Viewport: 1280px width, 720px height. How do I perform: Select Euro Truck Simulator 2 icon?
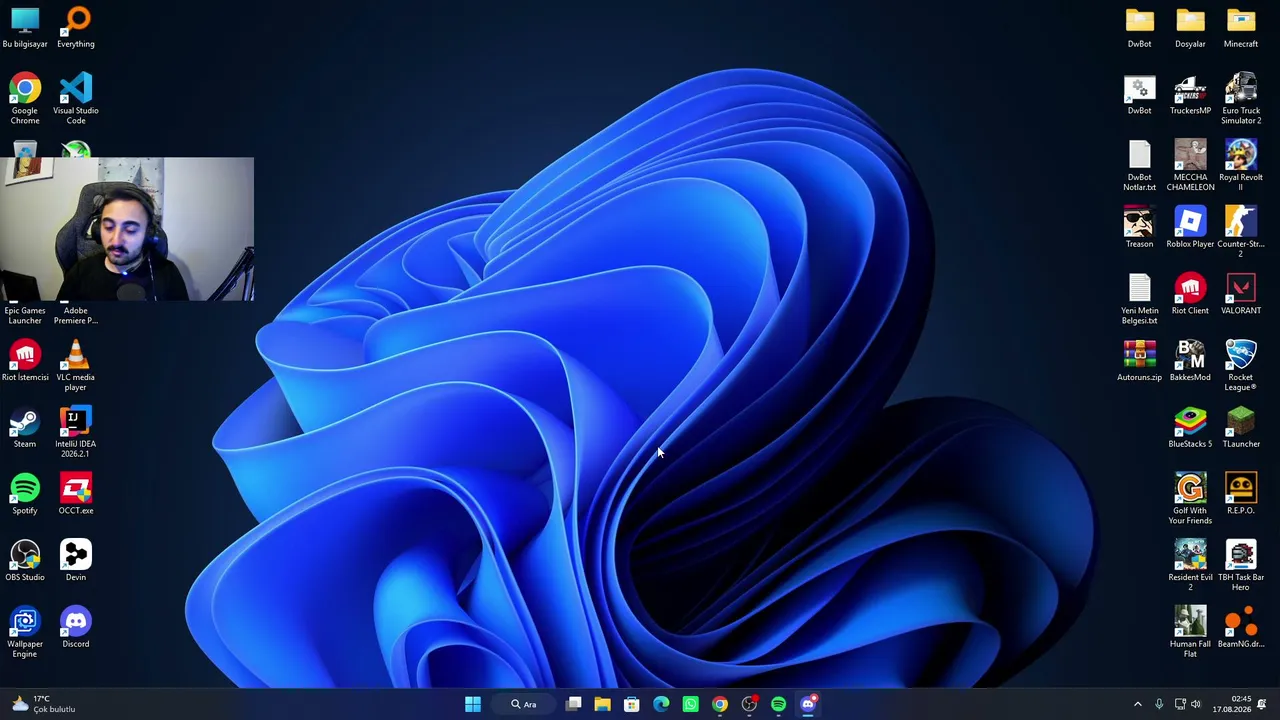pyautogui.click(x=1241, y=98)
